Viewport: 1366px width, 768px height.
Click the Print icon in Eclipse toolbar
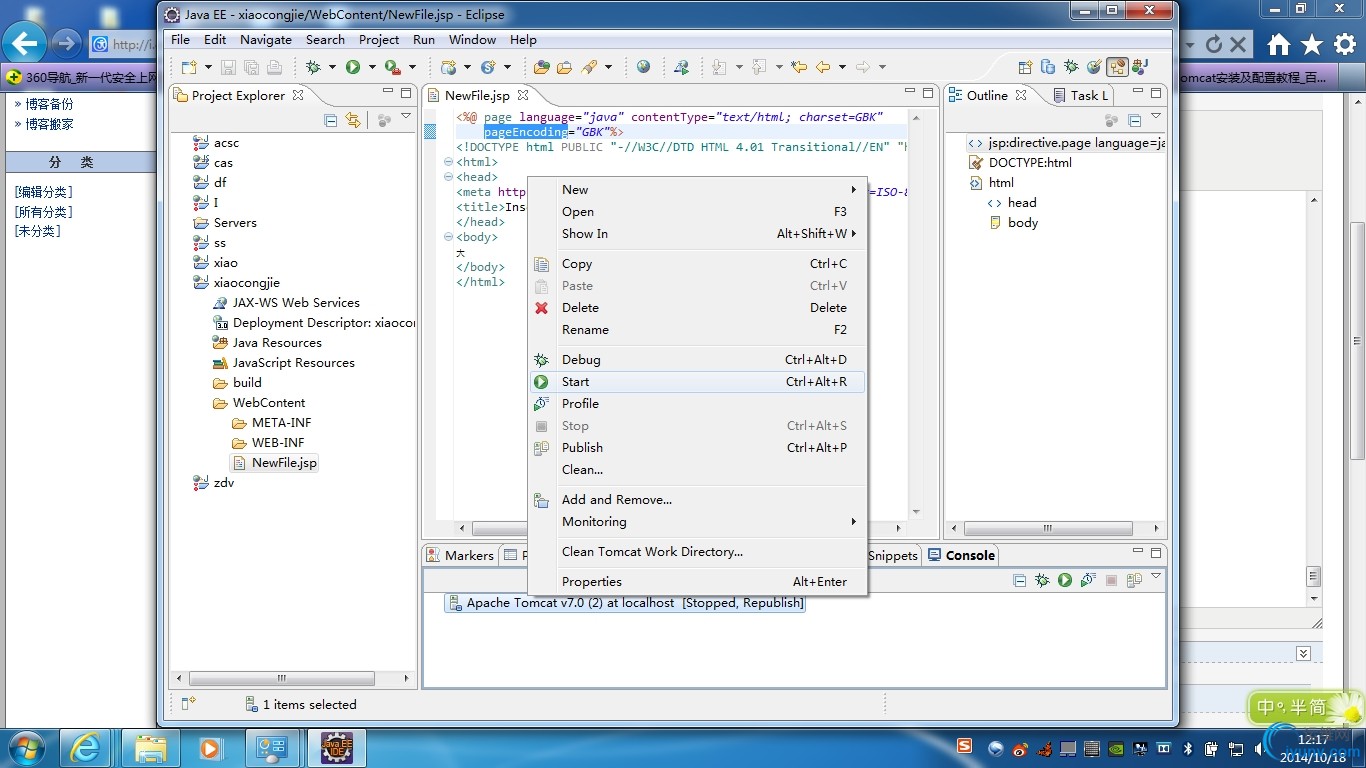[274, 67]
